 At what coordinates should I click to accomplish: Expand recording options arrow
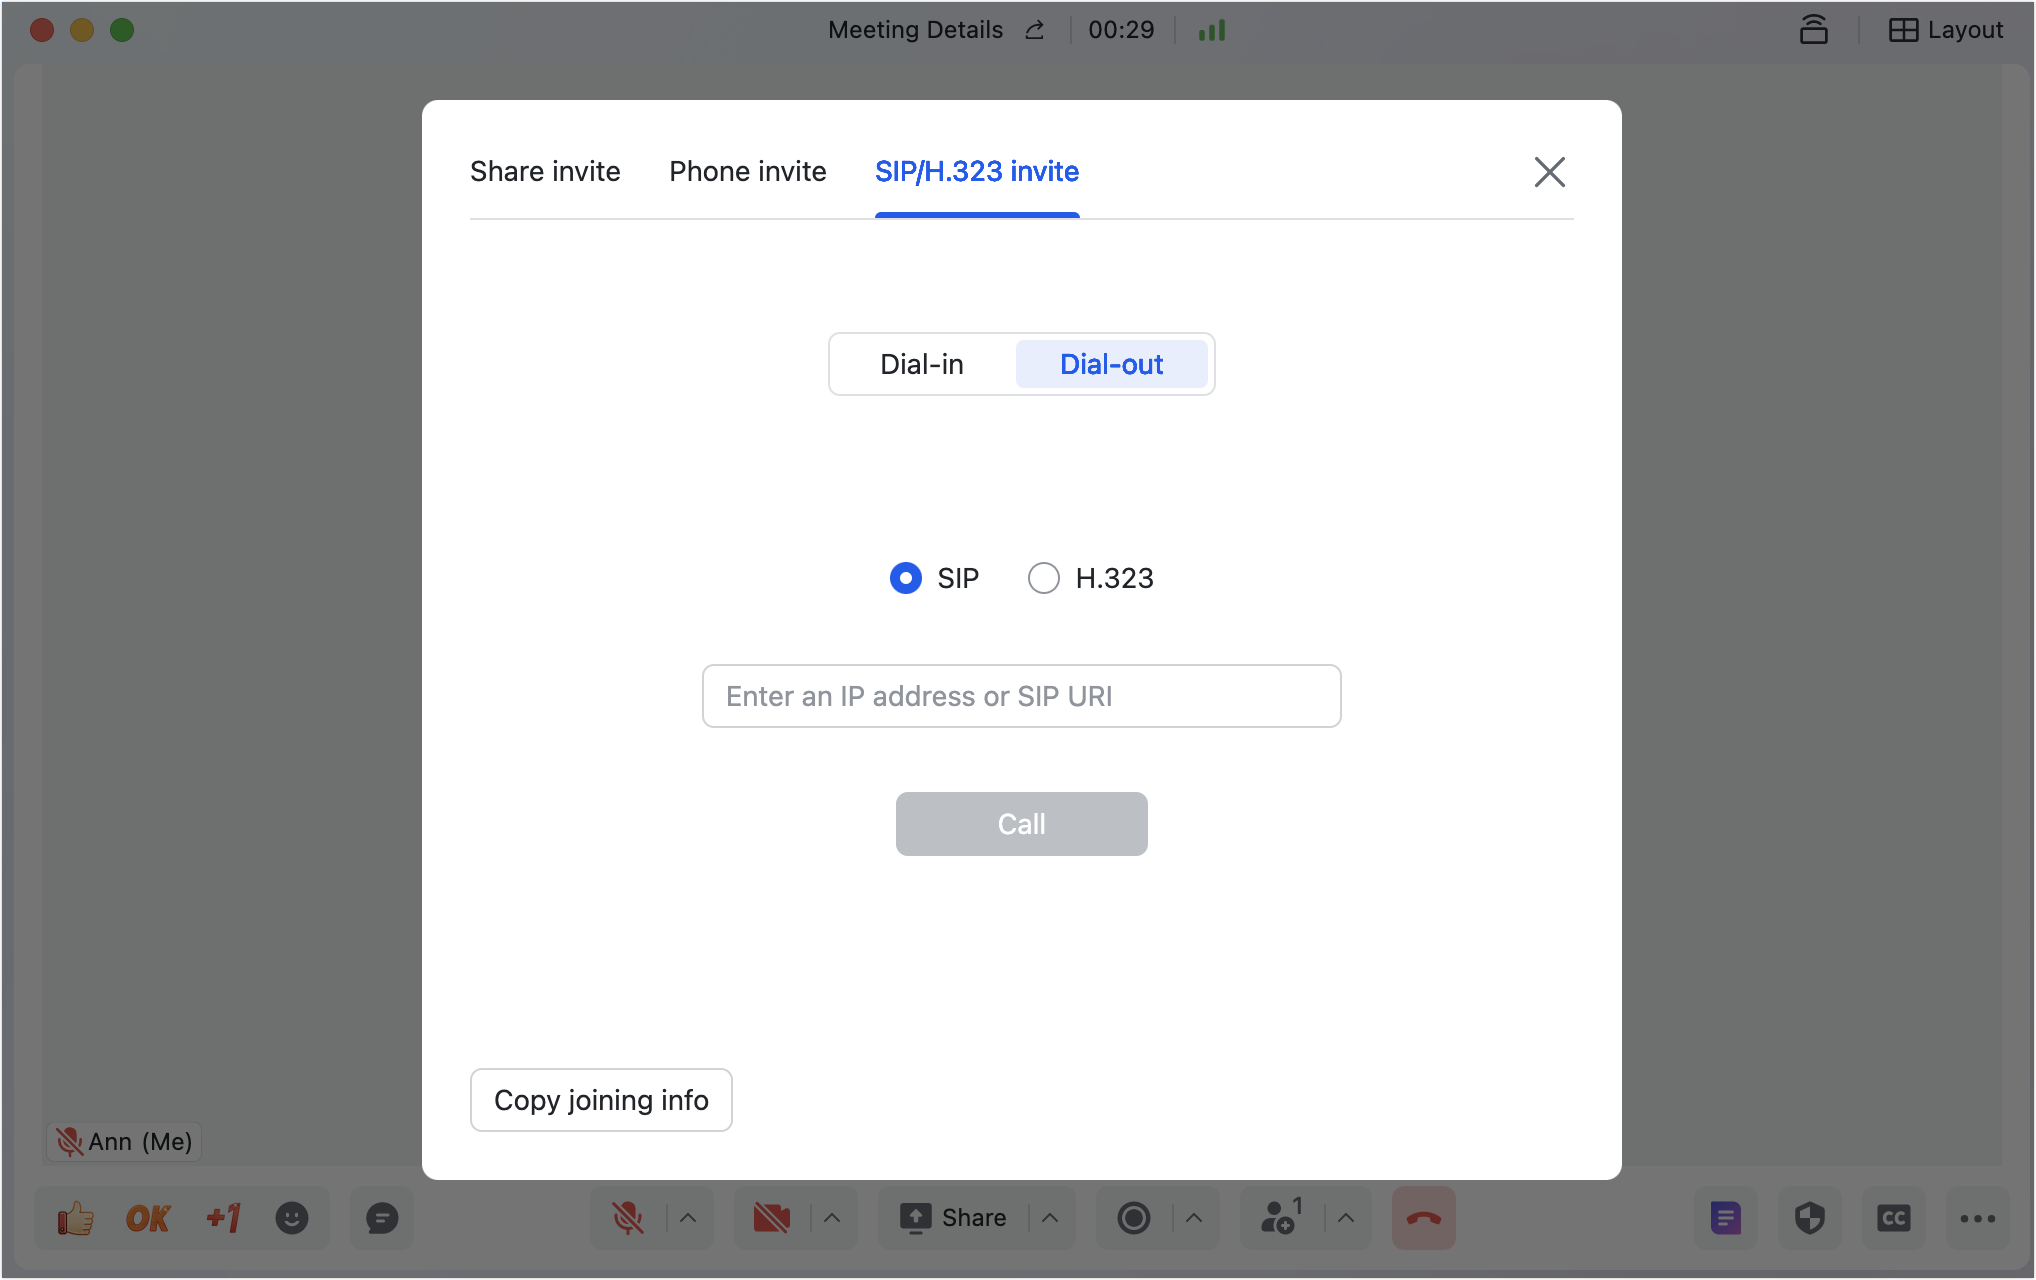[x=1194, y=1218]
